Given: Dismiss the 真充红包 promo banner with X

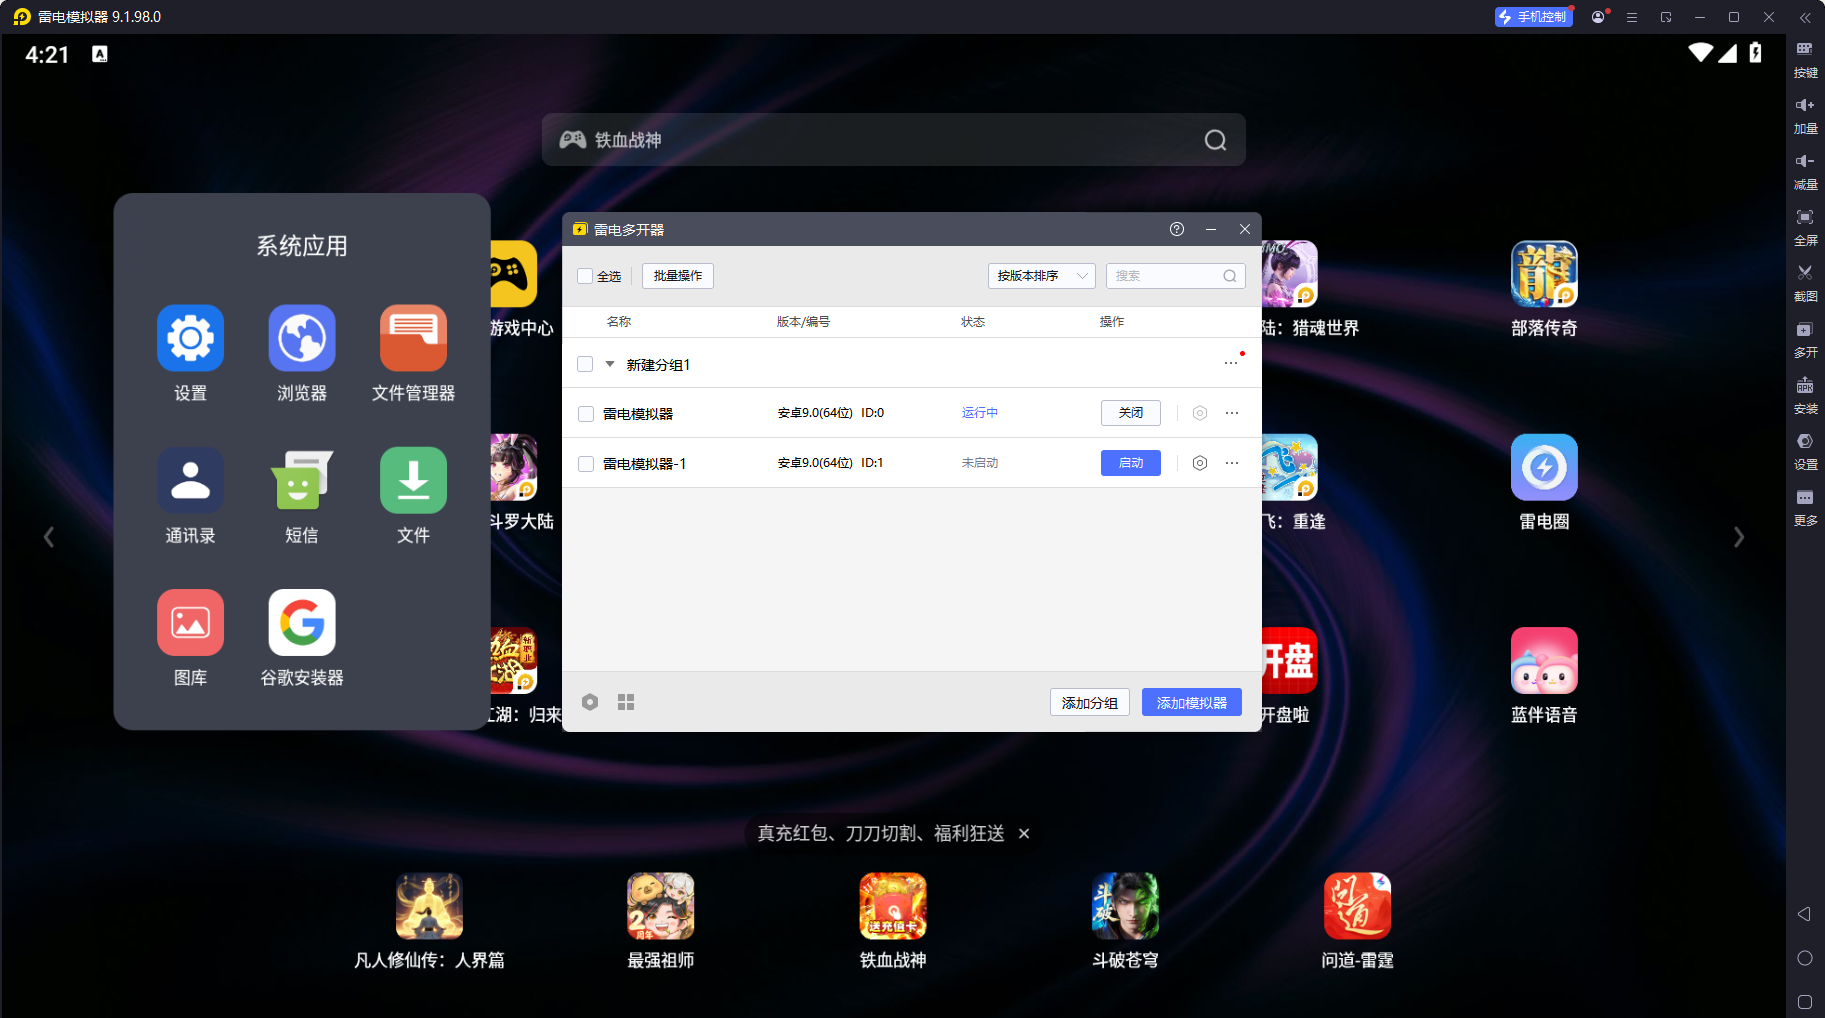Looking at the screenshot, I should [1024, 833].
